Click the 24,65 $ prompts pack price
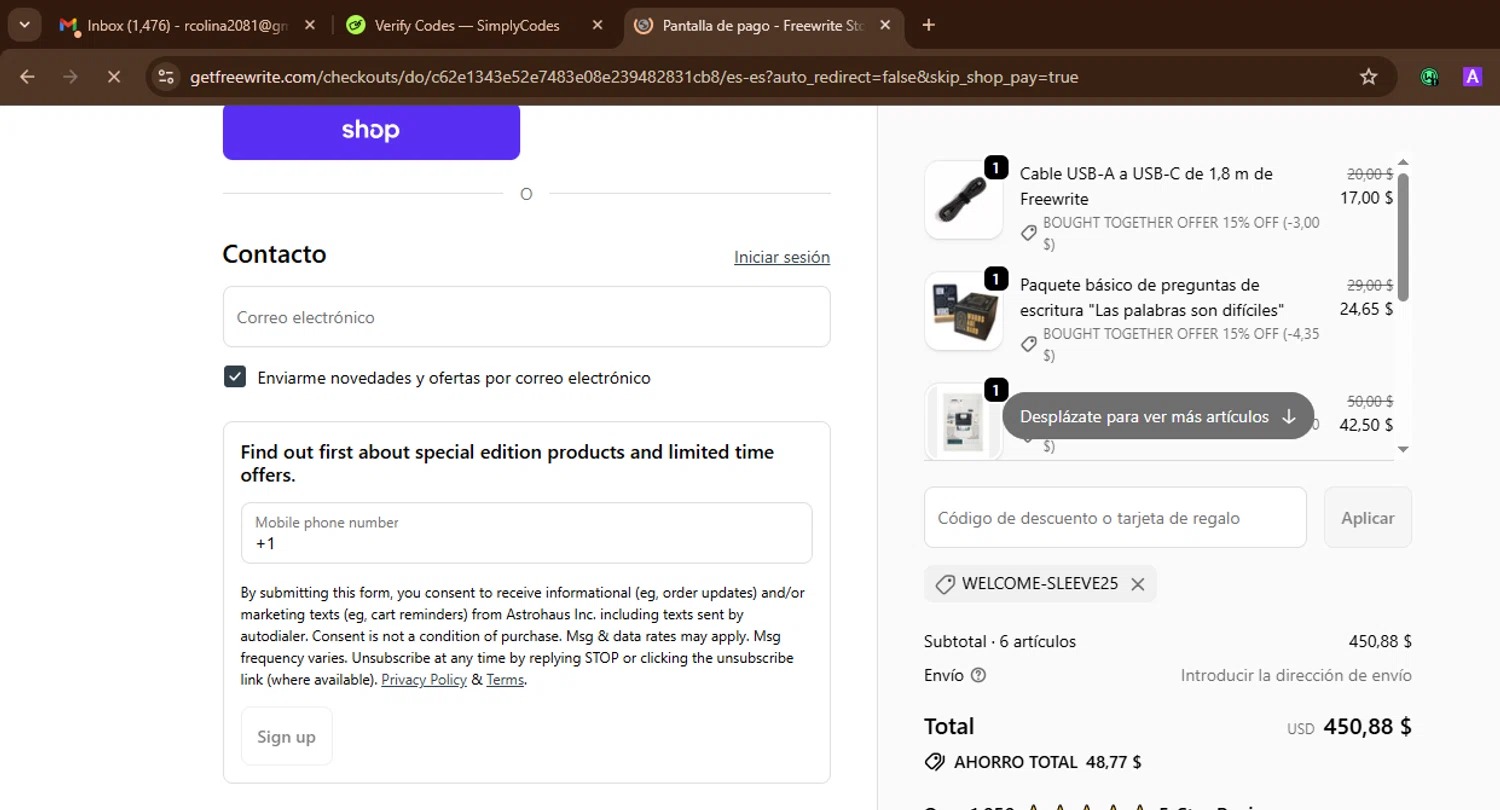The height and width of the screenshot is (810, 1500). pyautogui.click(x=1366, y=309)
